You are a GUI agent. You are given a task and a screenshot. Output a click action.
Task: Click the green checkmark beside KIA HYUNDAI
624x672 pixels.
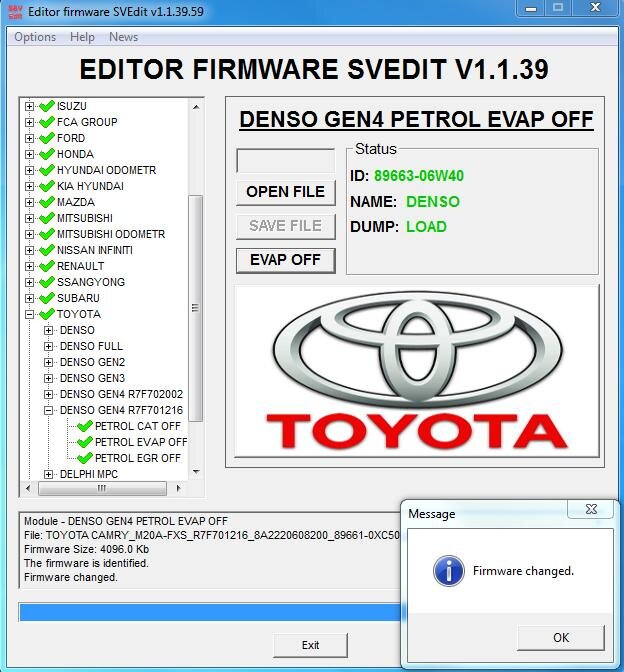(x=47, y=186)
